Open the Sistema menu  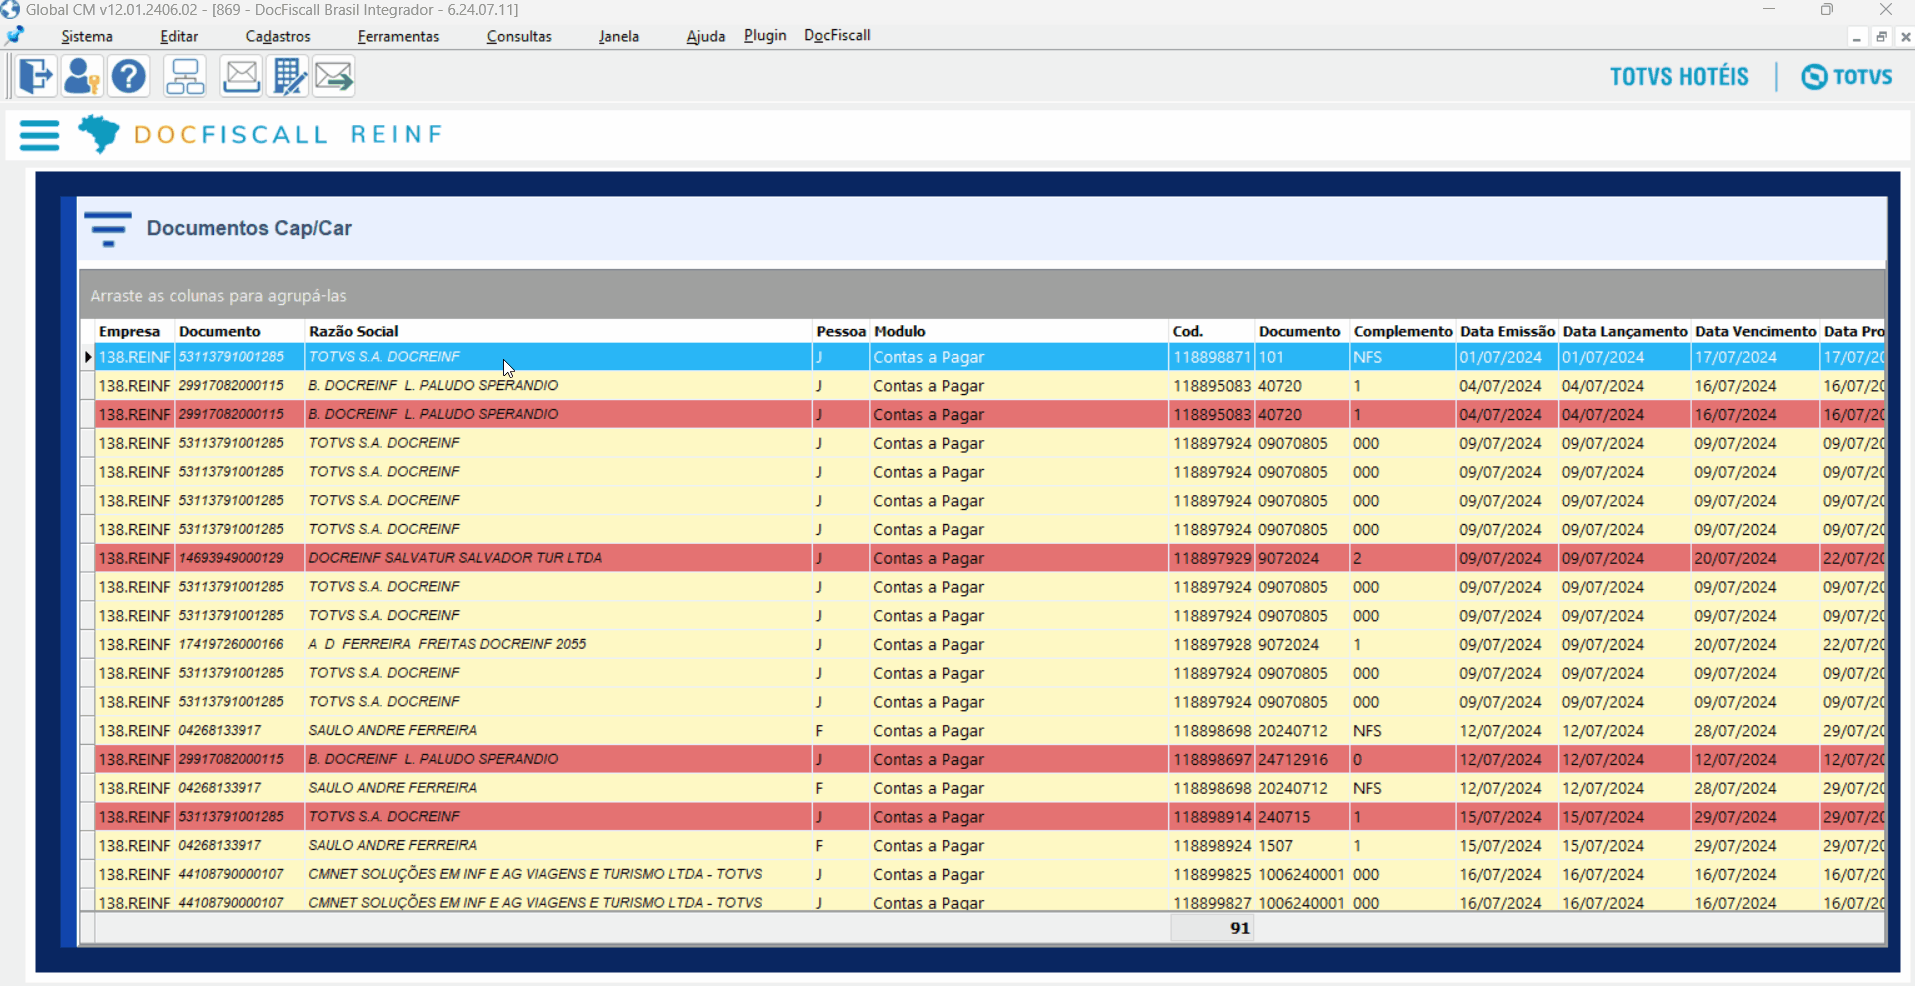(87, 36)
